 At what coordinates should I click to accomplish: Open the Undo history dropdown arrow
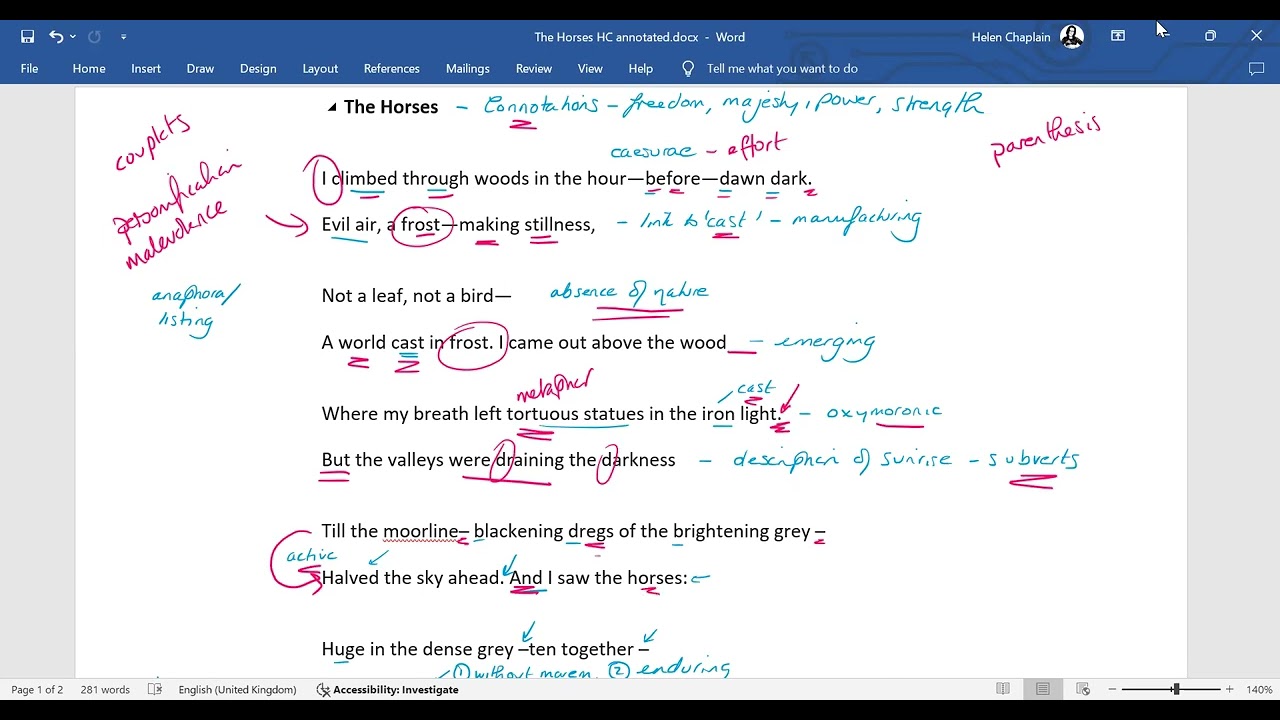73,37
